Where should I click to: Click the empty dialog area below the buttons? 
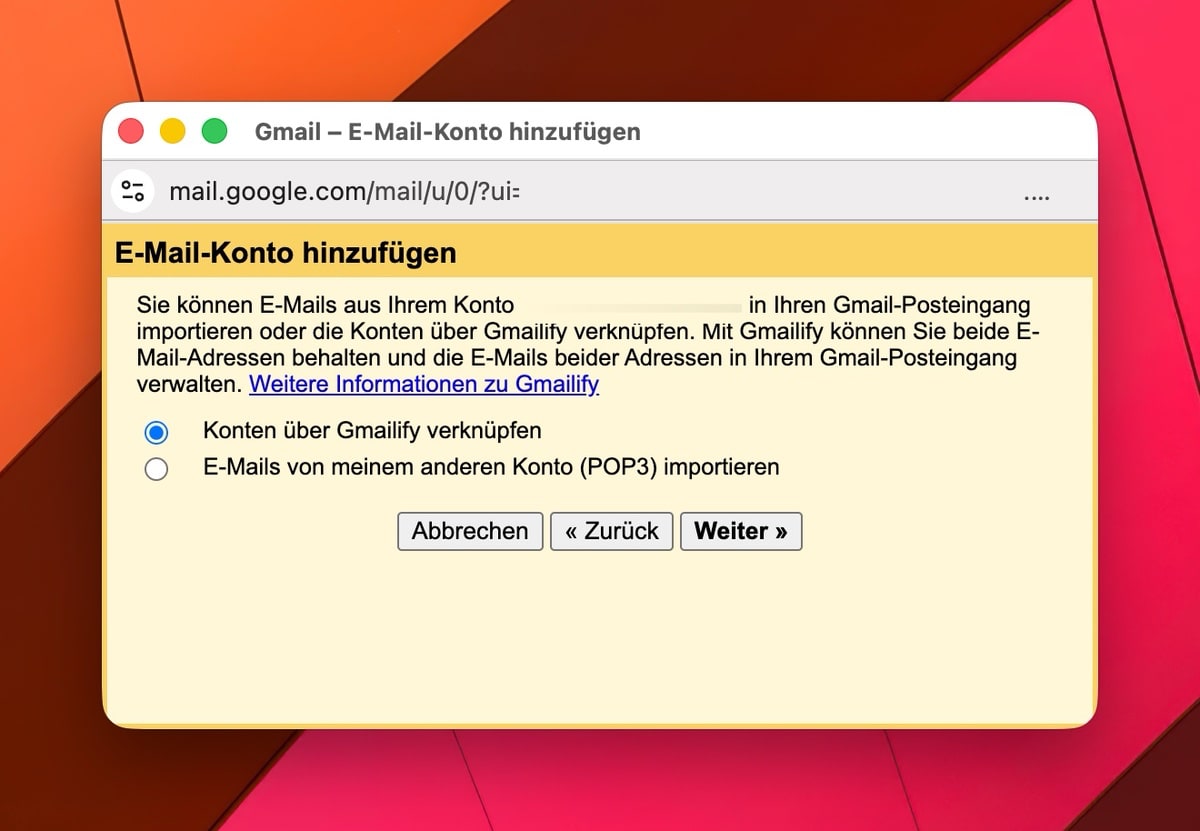(x=600, y=640)
